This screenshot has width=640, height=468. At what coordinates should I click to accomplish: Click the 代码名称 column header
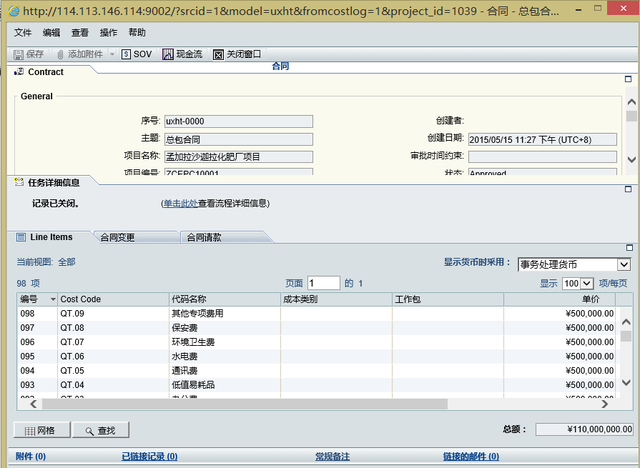[x=225, y=299]
